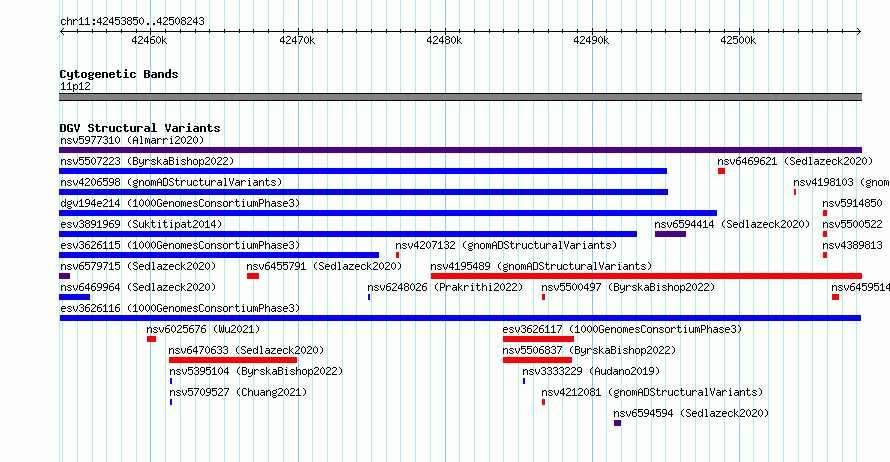Open nsv6248026 (Prakrithi2022) label

tap(445, 287)
